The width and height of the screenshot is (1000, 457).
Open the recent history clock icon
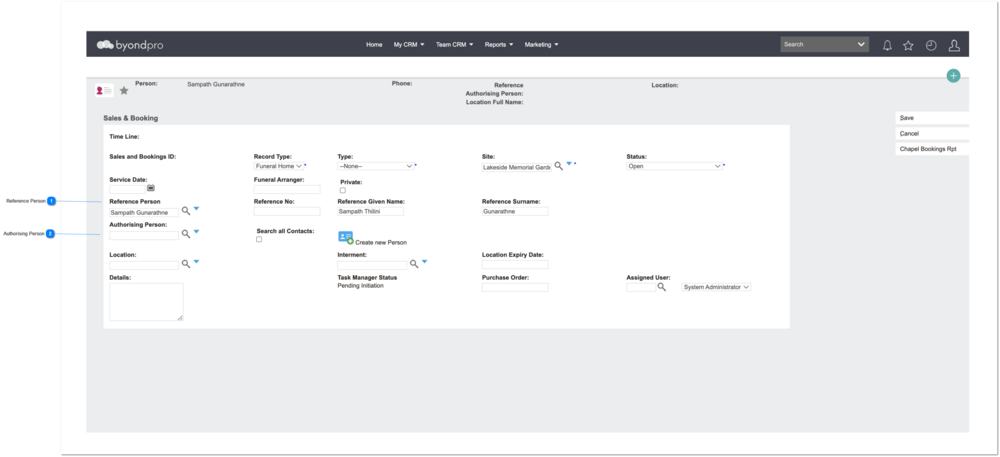[931, 45]
